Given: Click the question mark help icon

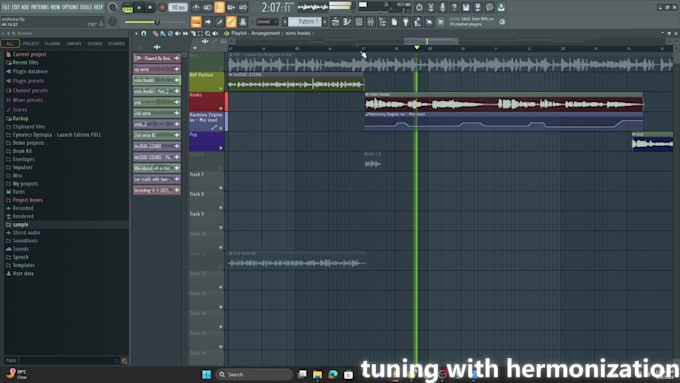Looking at the screenshot, I should click(454, 7).
